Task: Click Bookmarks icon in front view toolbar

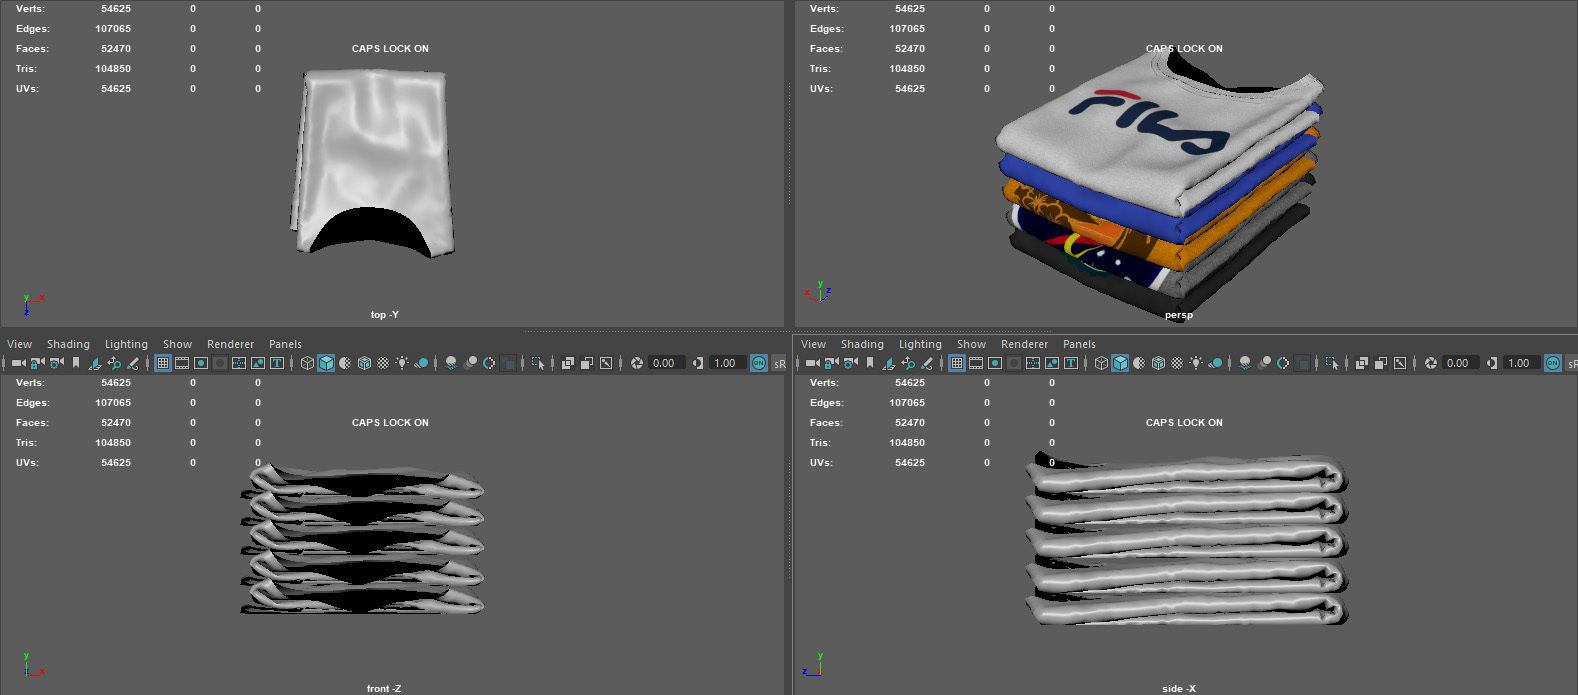Action: 76,363
